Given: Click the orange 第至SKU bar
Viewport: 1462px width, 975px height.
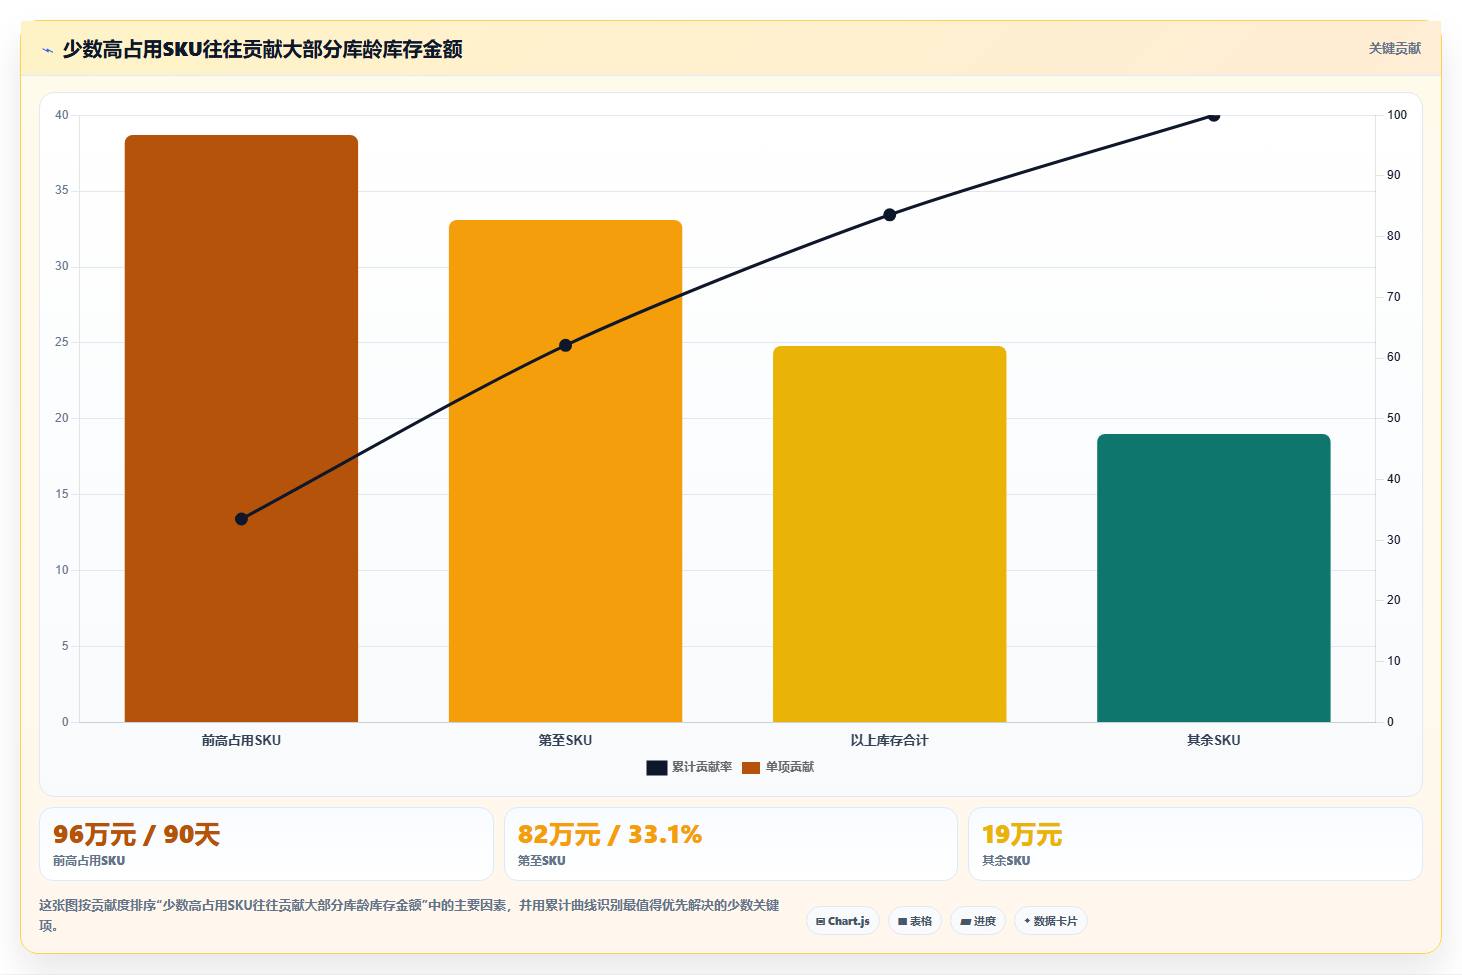Looking at the screenshot, I should (x=565, y=471).
